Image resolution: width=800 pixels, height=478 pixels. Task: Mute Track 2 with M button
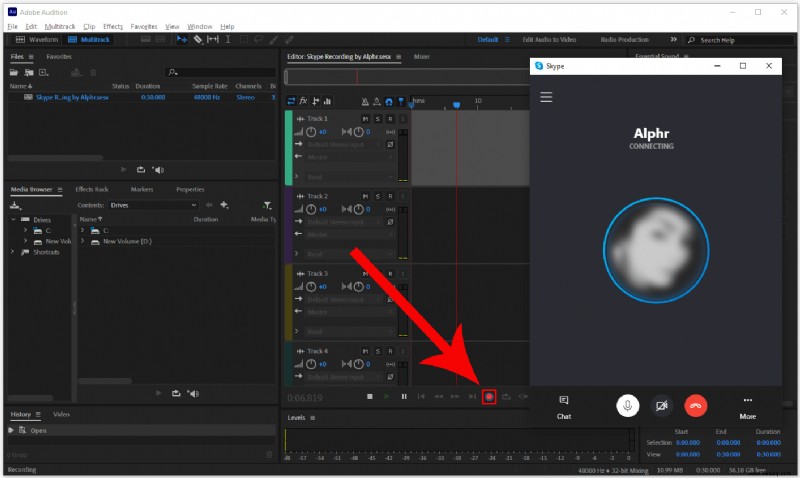(365, 196)
